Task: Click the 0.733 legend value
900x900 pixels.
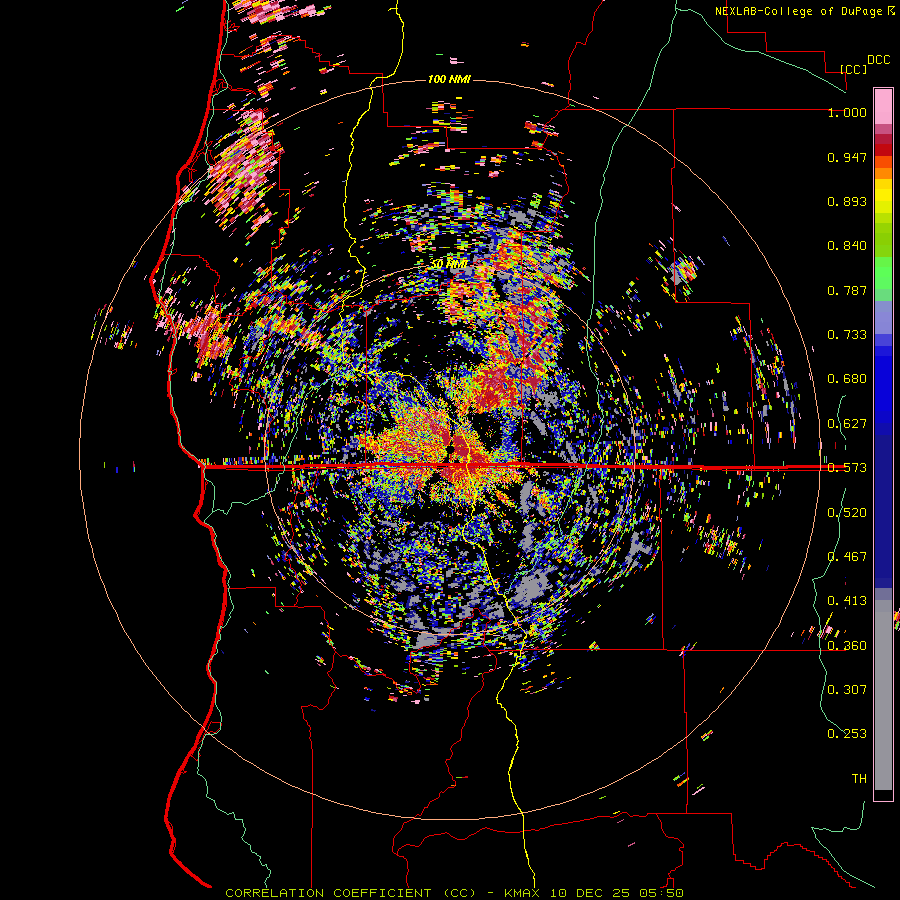Action: [x=847, y=335]
